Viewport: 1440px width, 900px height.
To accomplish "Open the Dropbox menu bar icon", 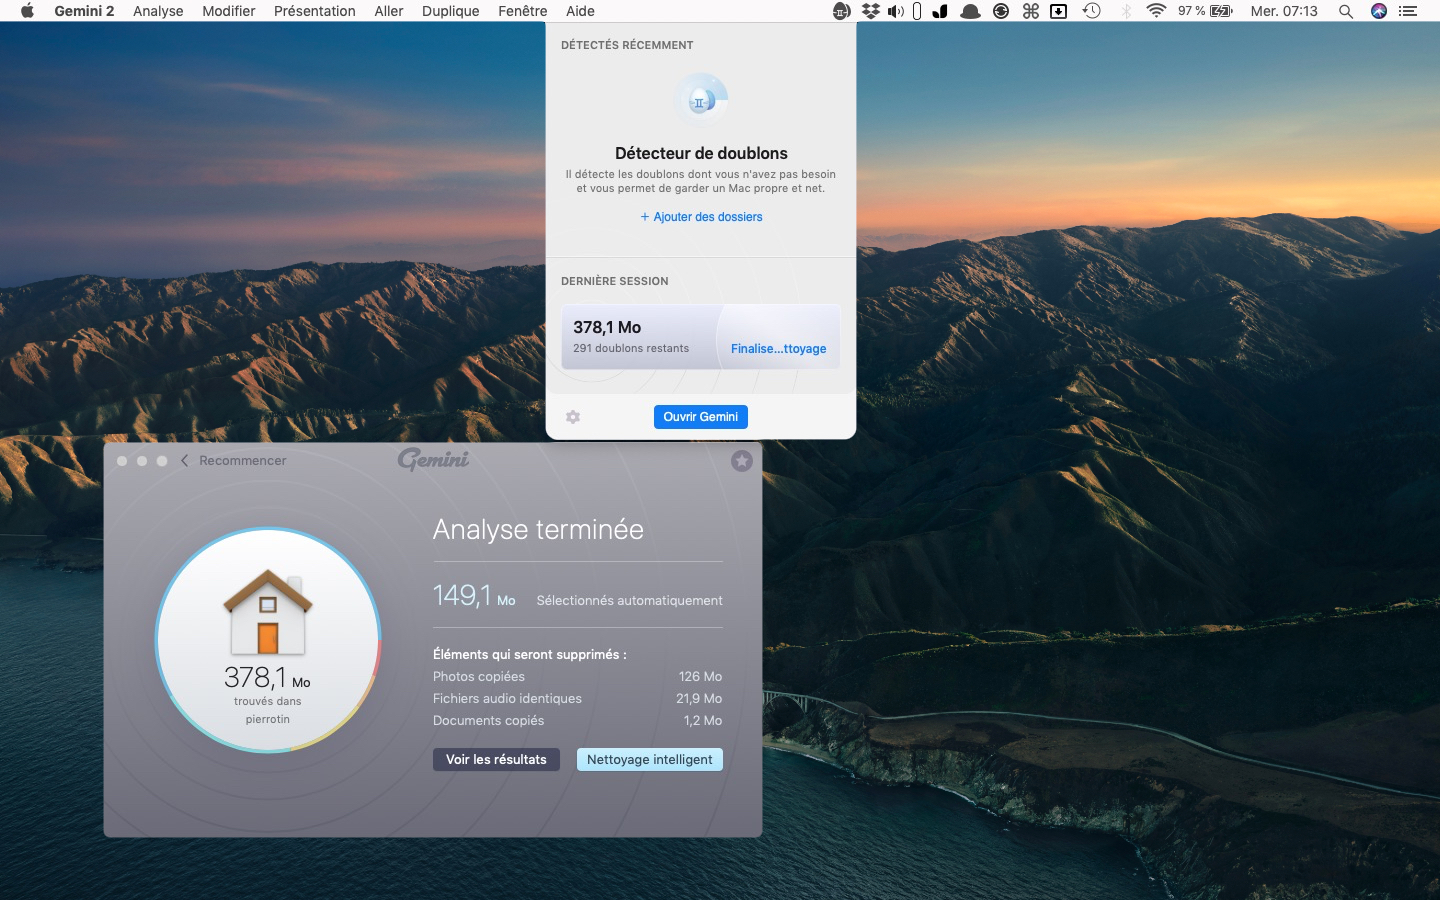I will coord(871,11).
